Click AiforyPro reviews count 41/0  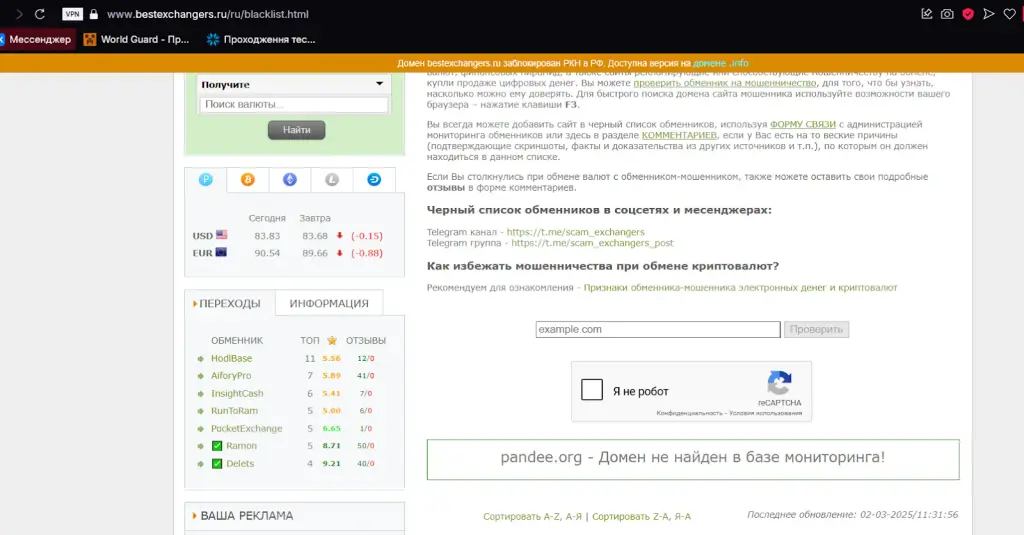(366, 376)
